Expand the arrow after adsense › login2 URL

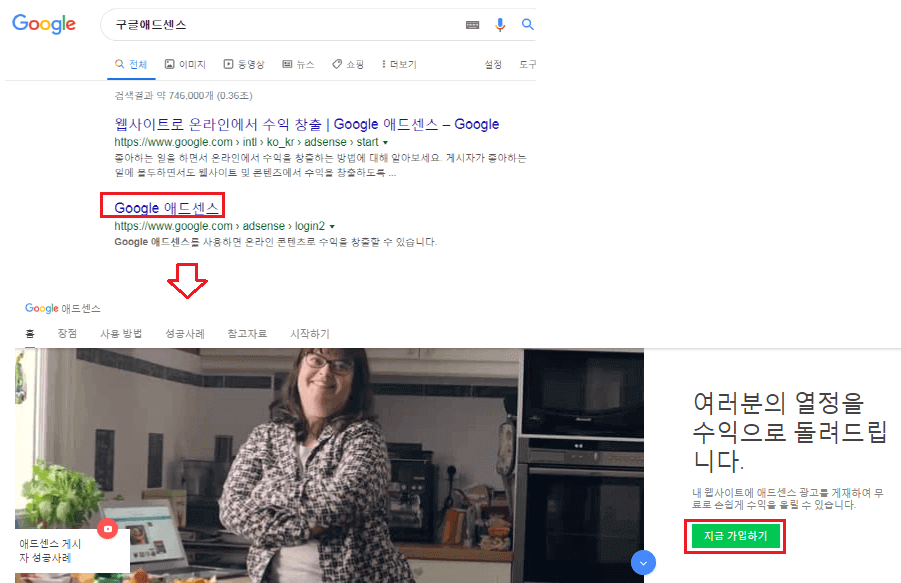click(x=332, y=227)
